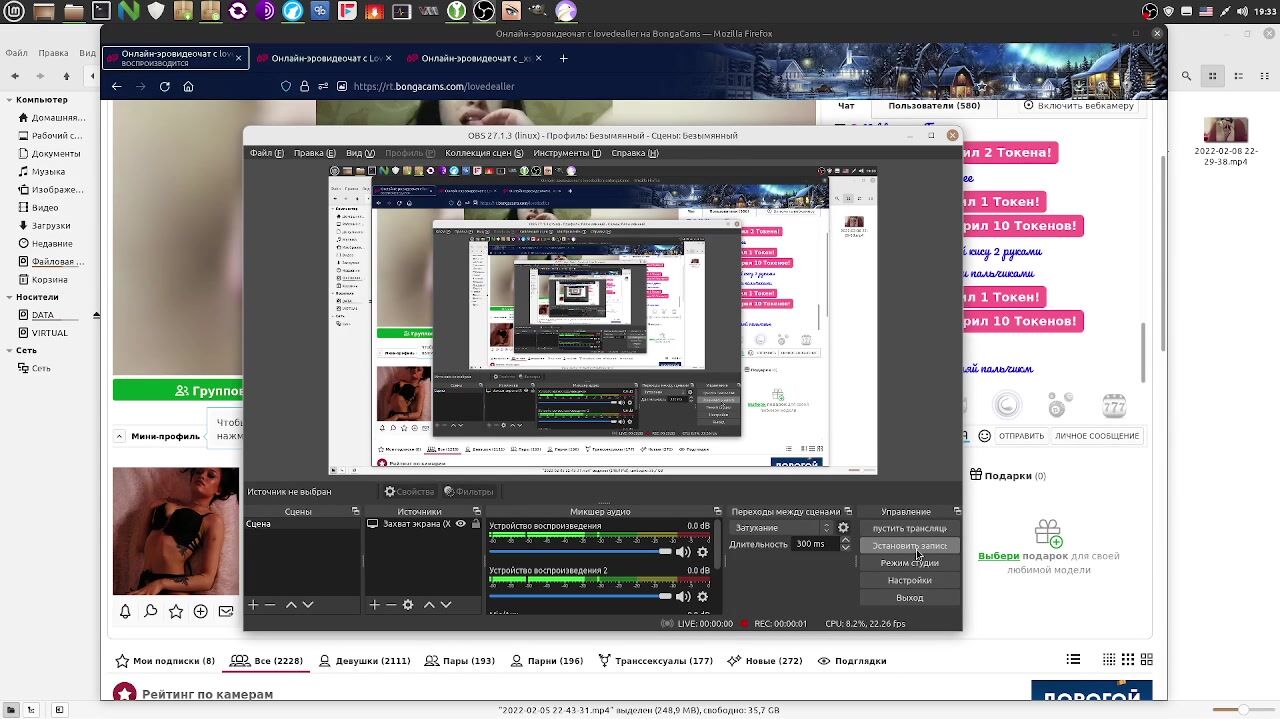The height and width of the screenshot is (719, 1280).
Task: Click the Остановить запись button
Action: (x=909, y=546)
